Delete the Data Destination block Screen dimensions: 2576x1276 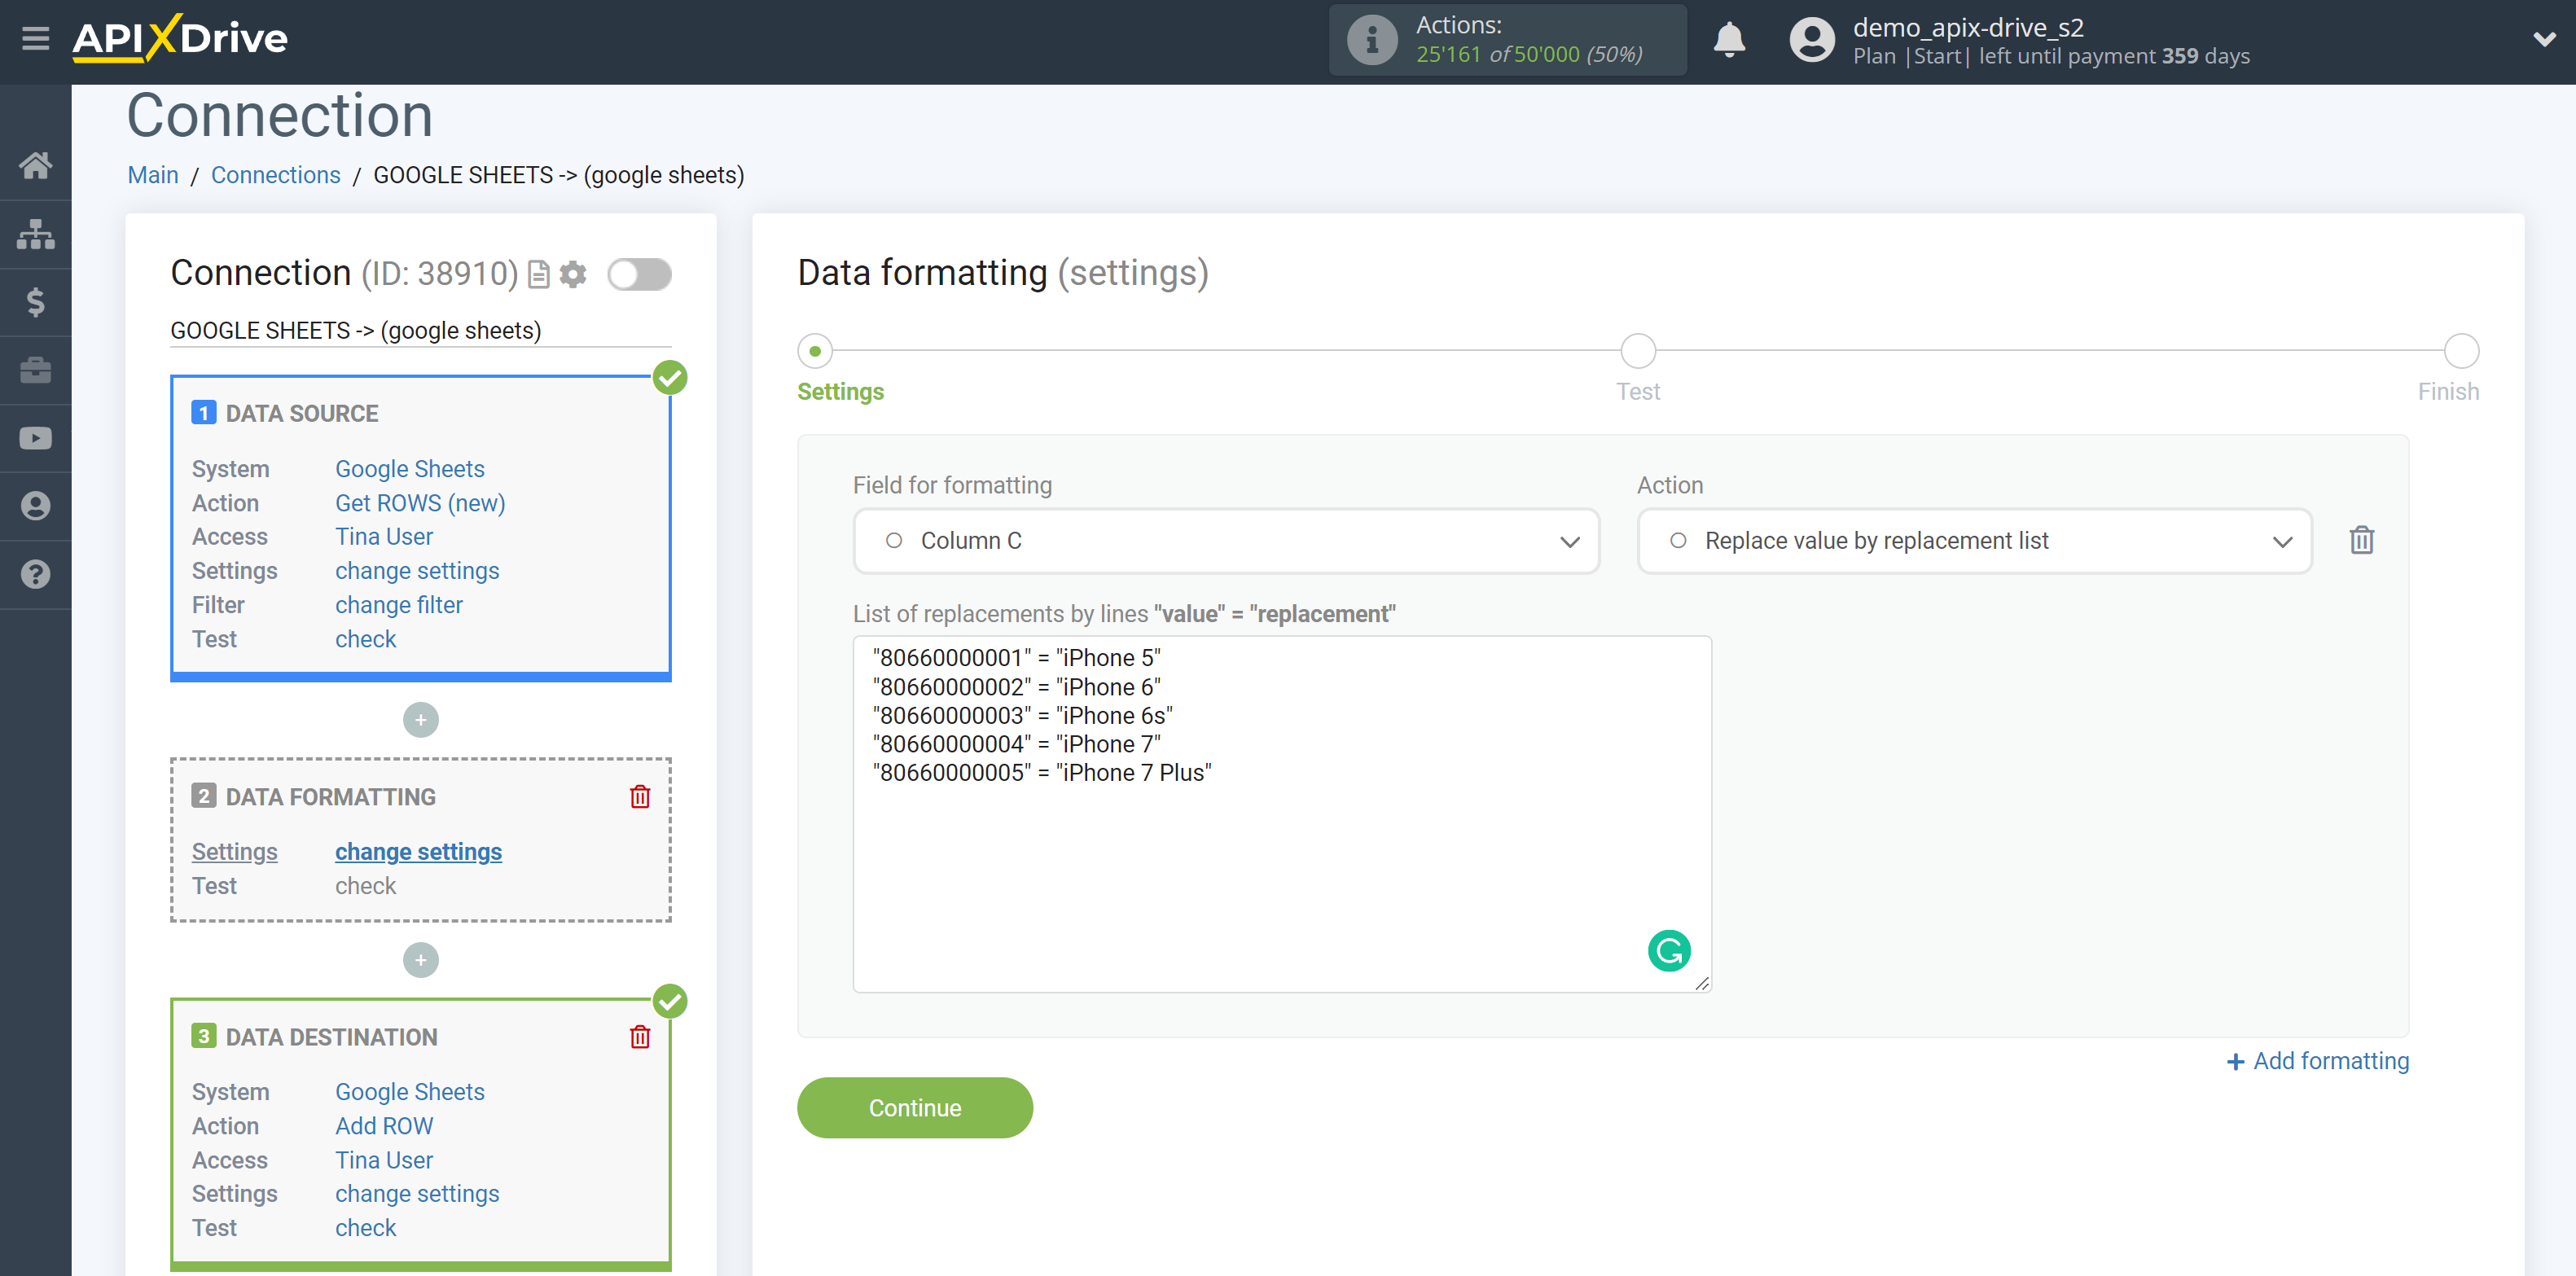[x=640, y=1037]
